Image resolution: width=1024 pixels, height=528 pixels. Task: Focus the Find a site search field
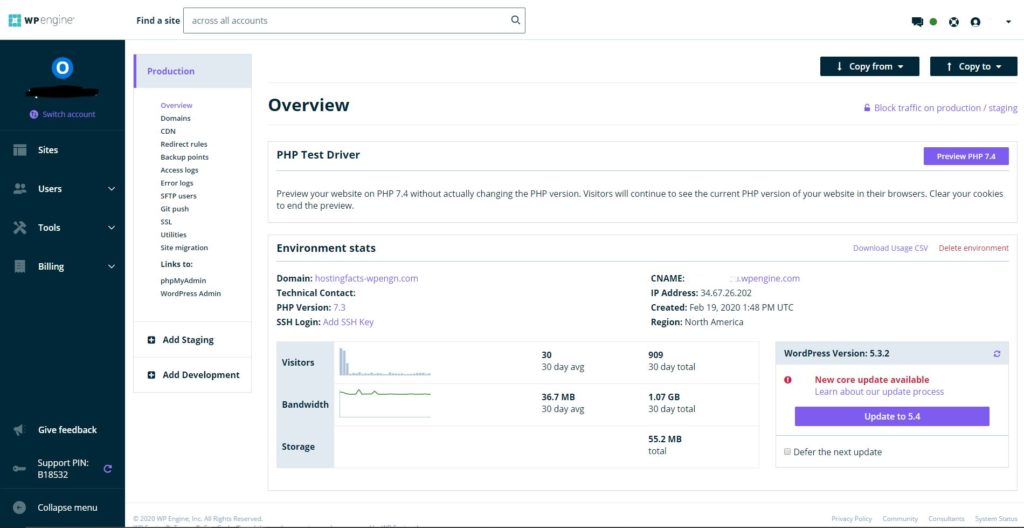pyautogui.click(x=354, y=20)
